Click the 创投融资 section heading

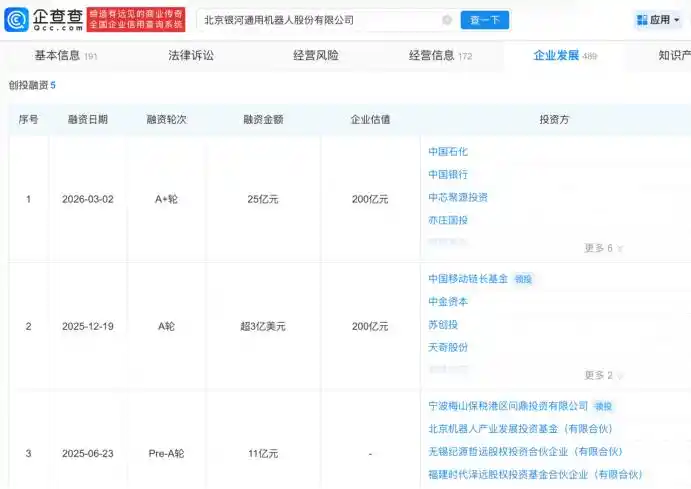[x=28, y=85]
